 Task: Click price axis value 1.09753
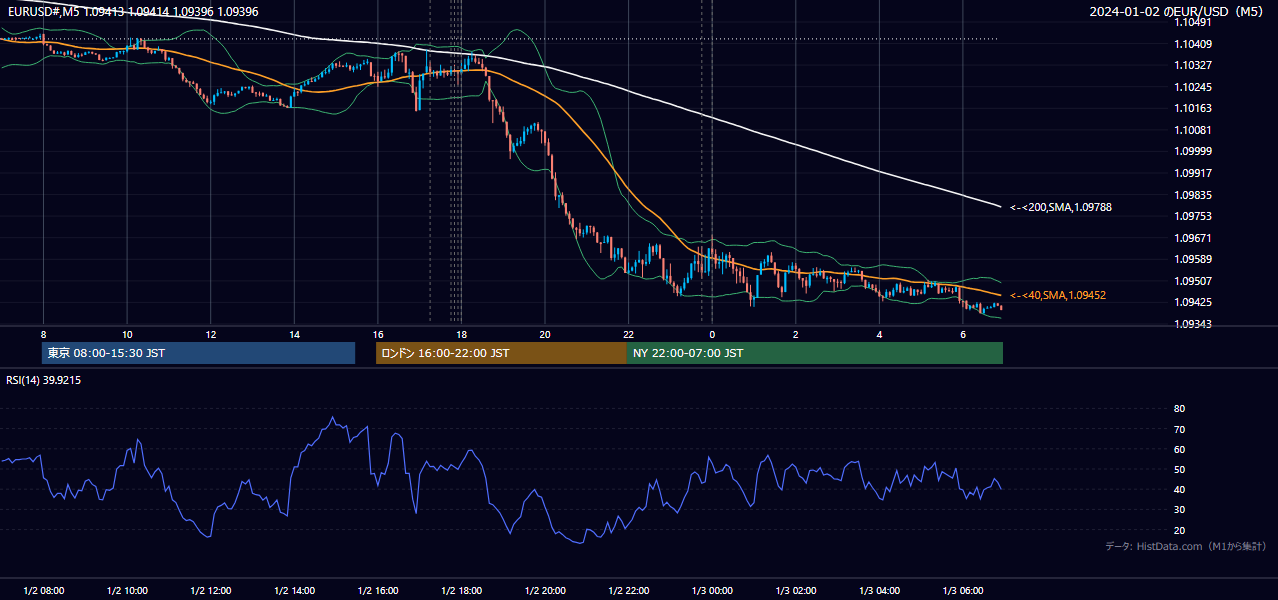tap(1193, 216)
